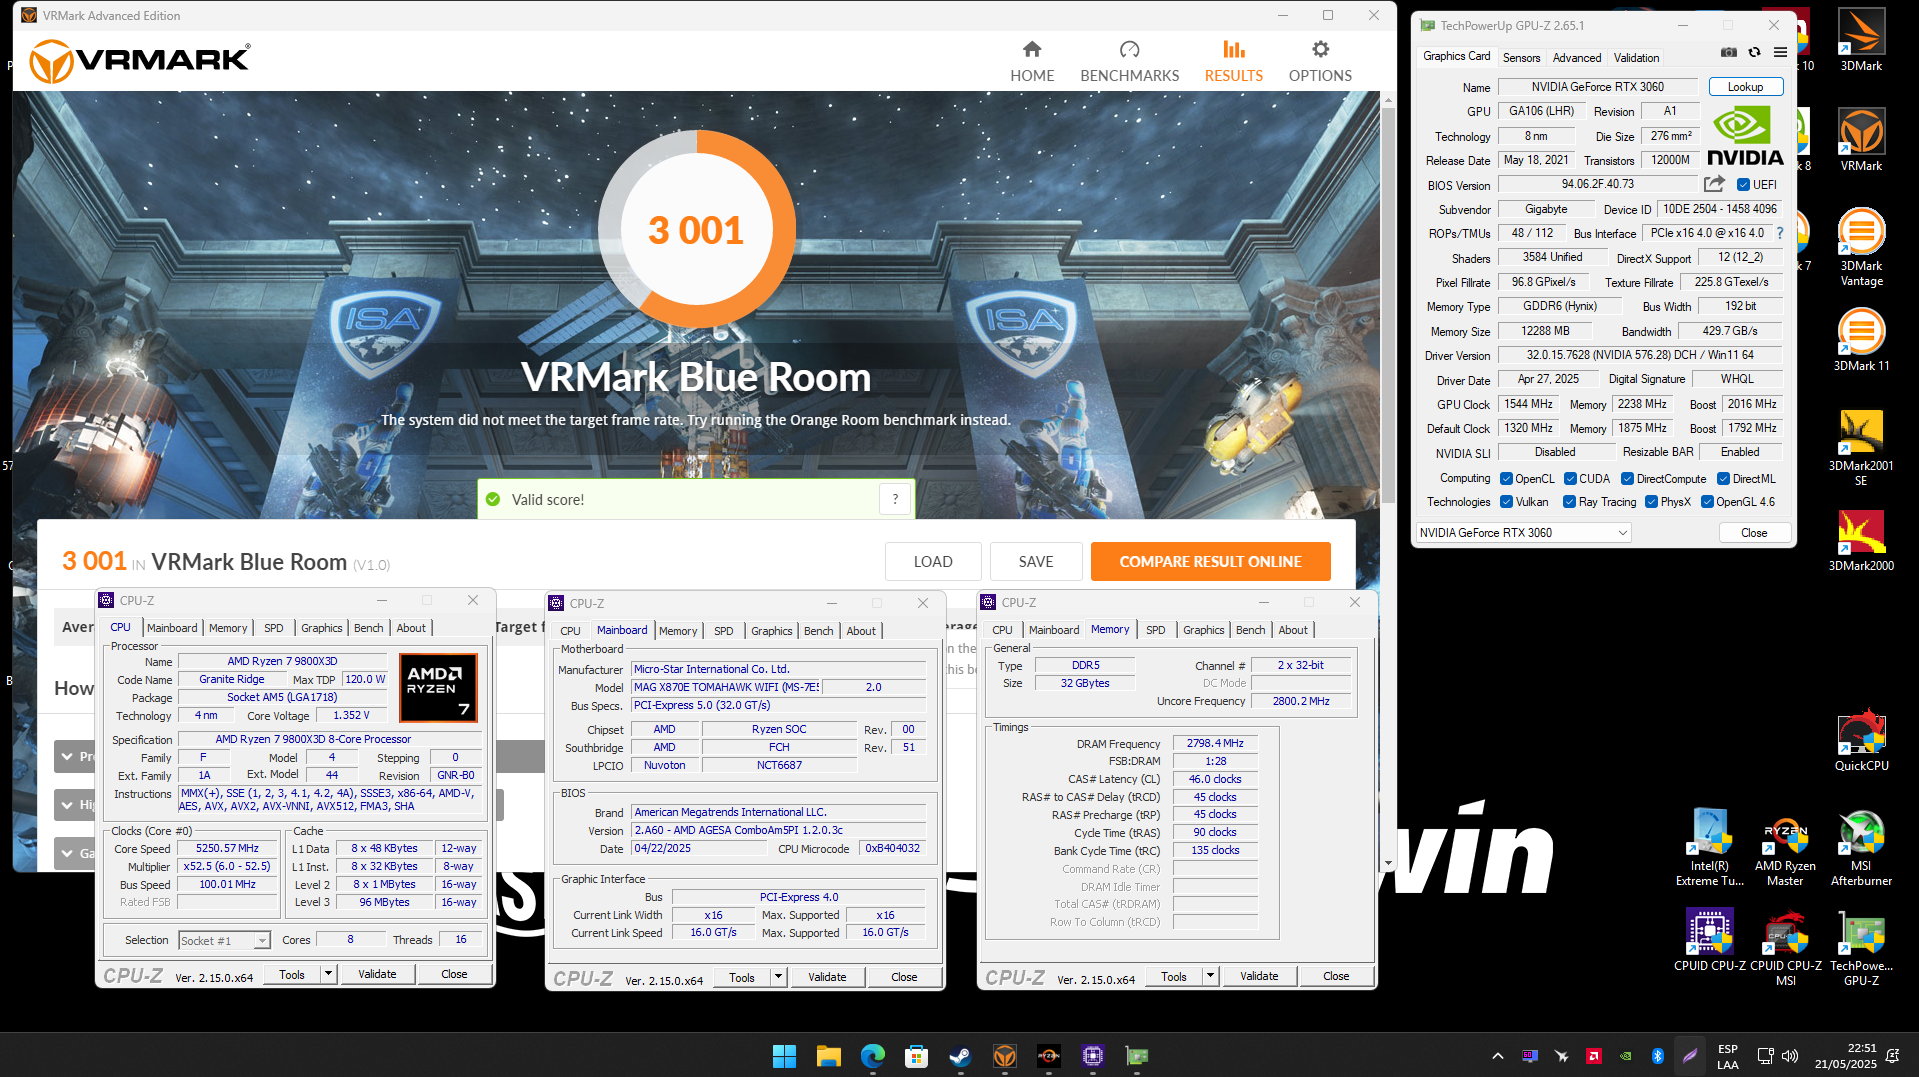Click the BIOS export share icon in GPU-Z
Screen dimensions: 1919x1077
[x=1714, y=184]
